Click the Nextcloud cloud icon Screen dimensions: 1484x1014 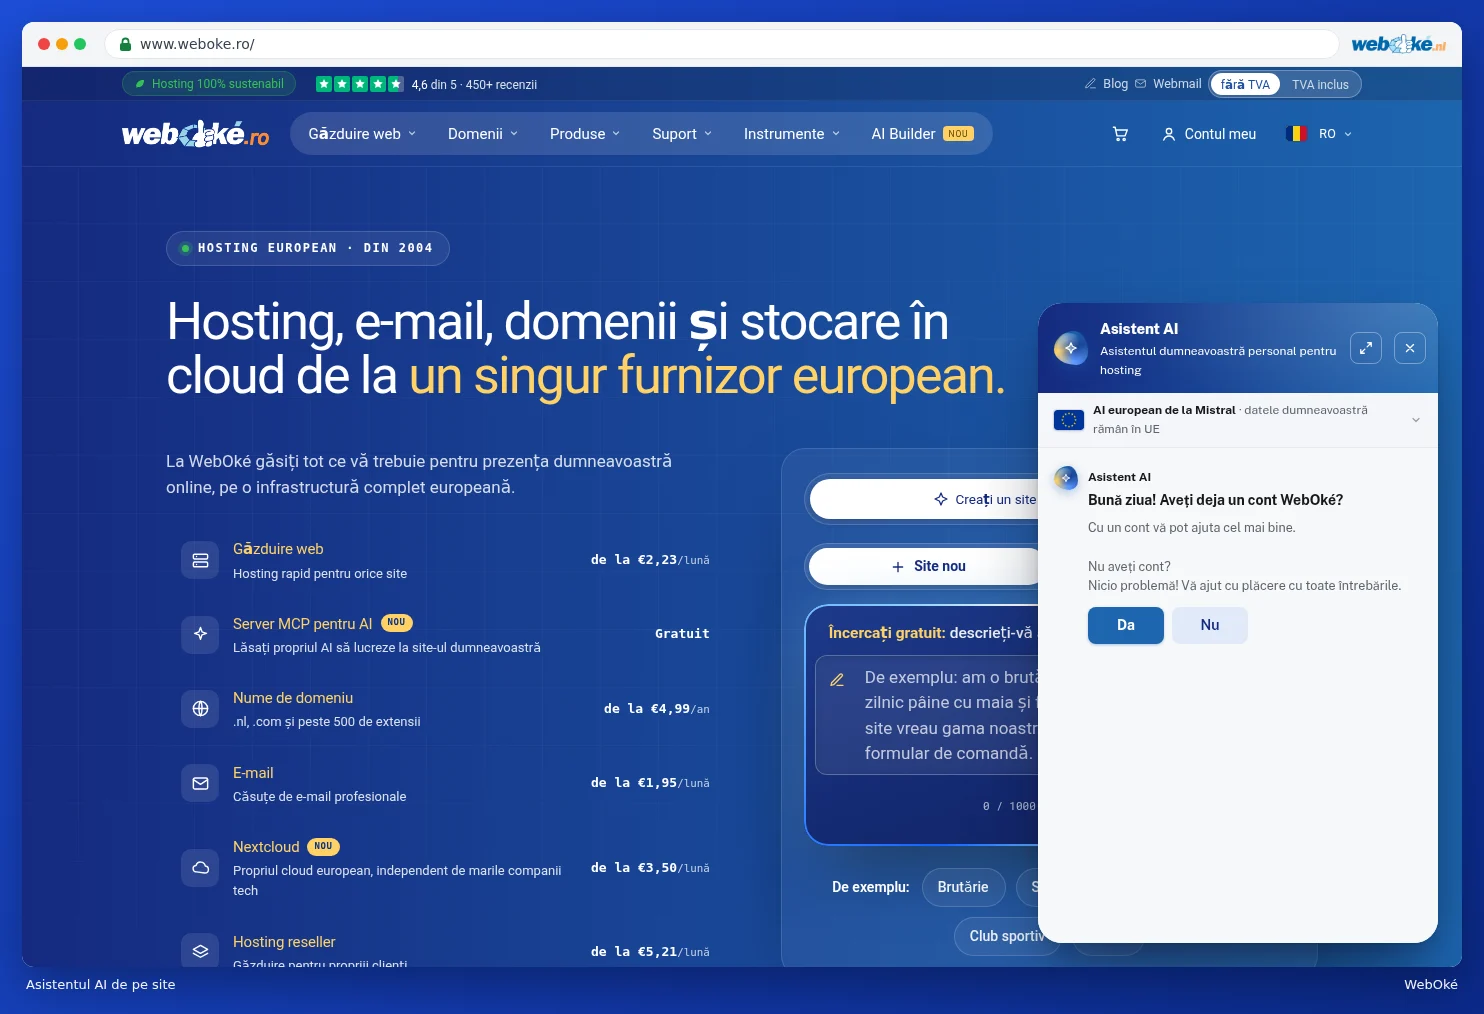(200, 867)
